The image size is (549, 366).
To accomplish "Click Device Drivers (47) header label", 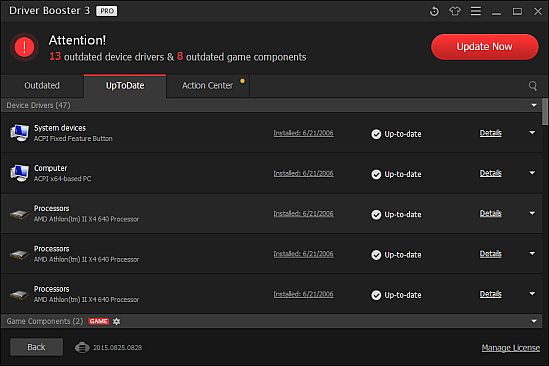I will click(x=38, y=105).
